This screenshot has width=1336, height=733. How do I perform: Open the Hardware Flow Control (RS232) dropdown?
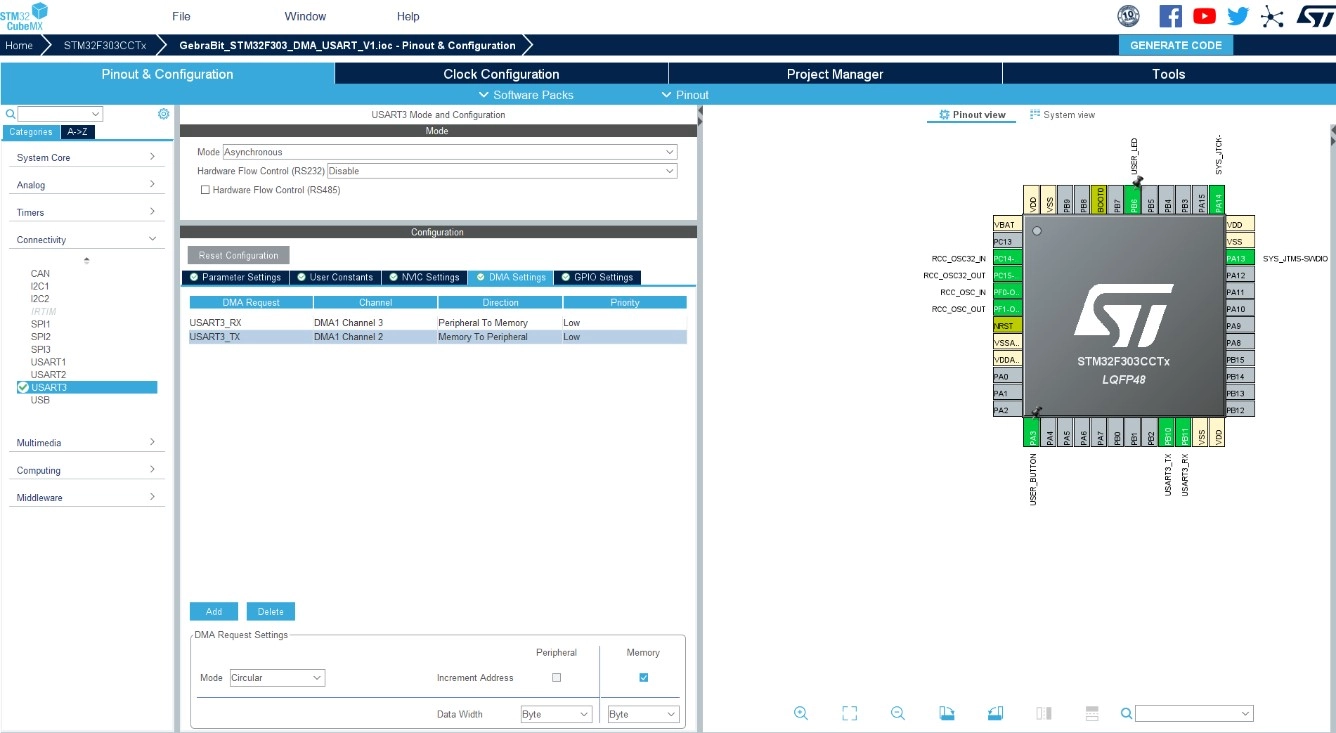[502, 171]
